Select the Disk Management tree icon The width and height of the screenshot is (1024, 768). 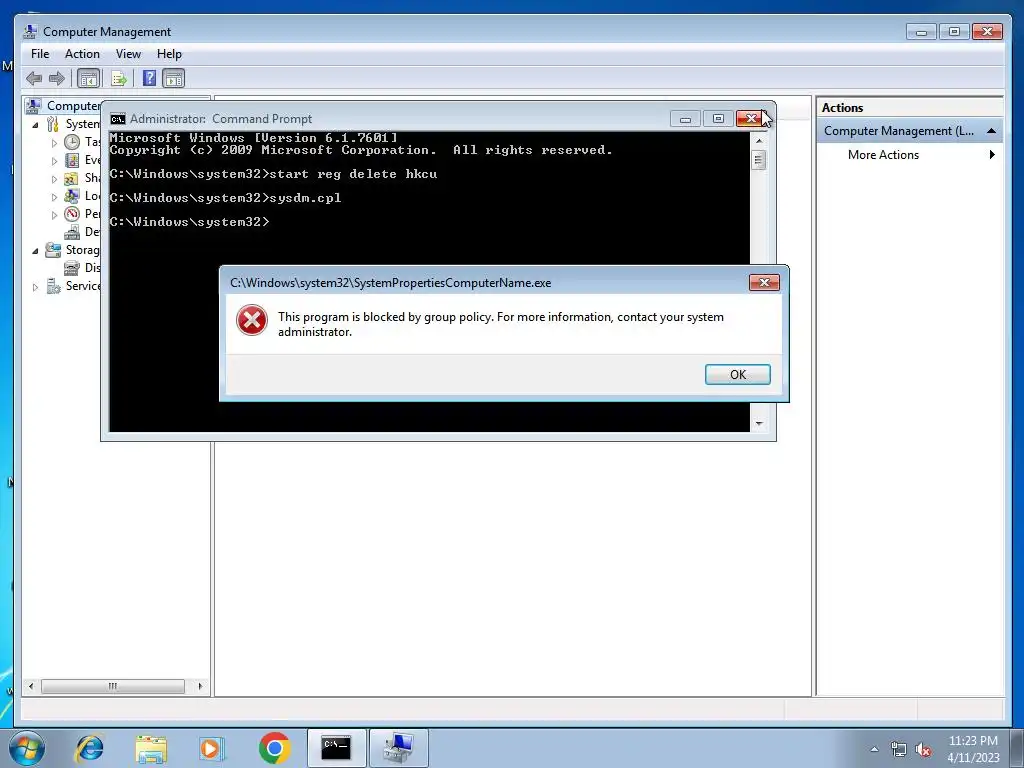pos(72,268)
